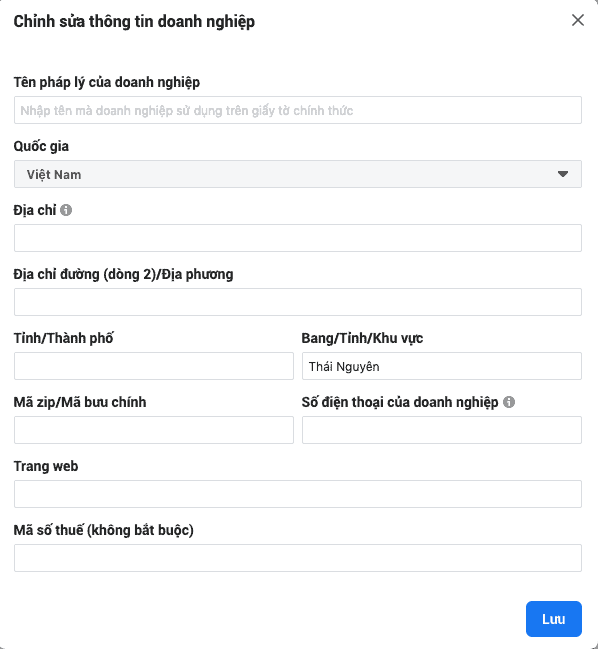Click the 'Trang web' label text
The image size is (598, 649).
pos(46,466)
